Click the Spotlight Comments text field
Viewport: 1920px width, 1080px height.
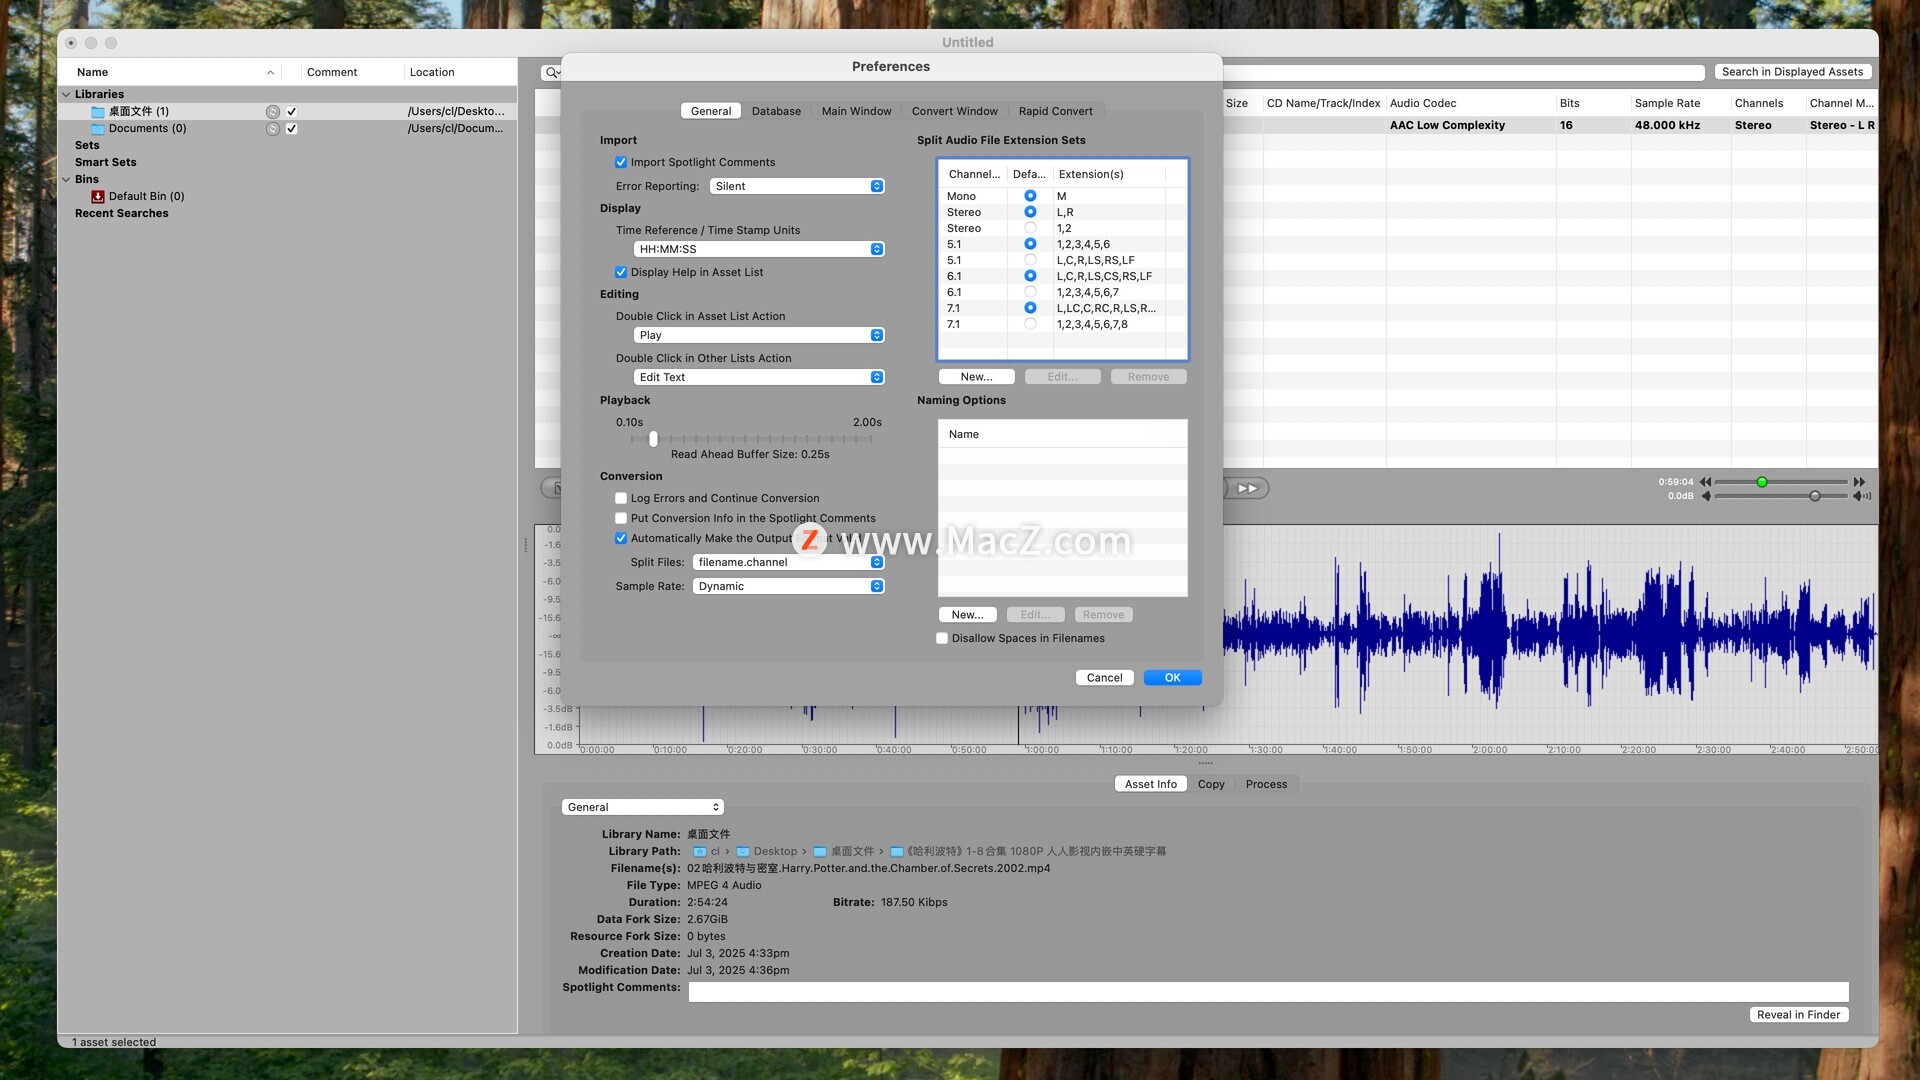pos(1268,992)
